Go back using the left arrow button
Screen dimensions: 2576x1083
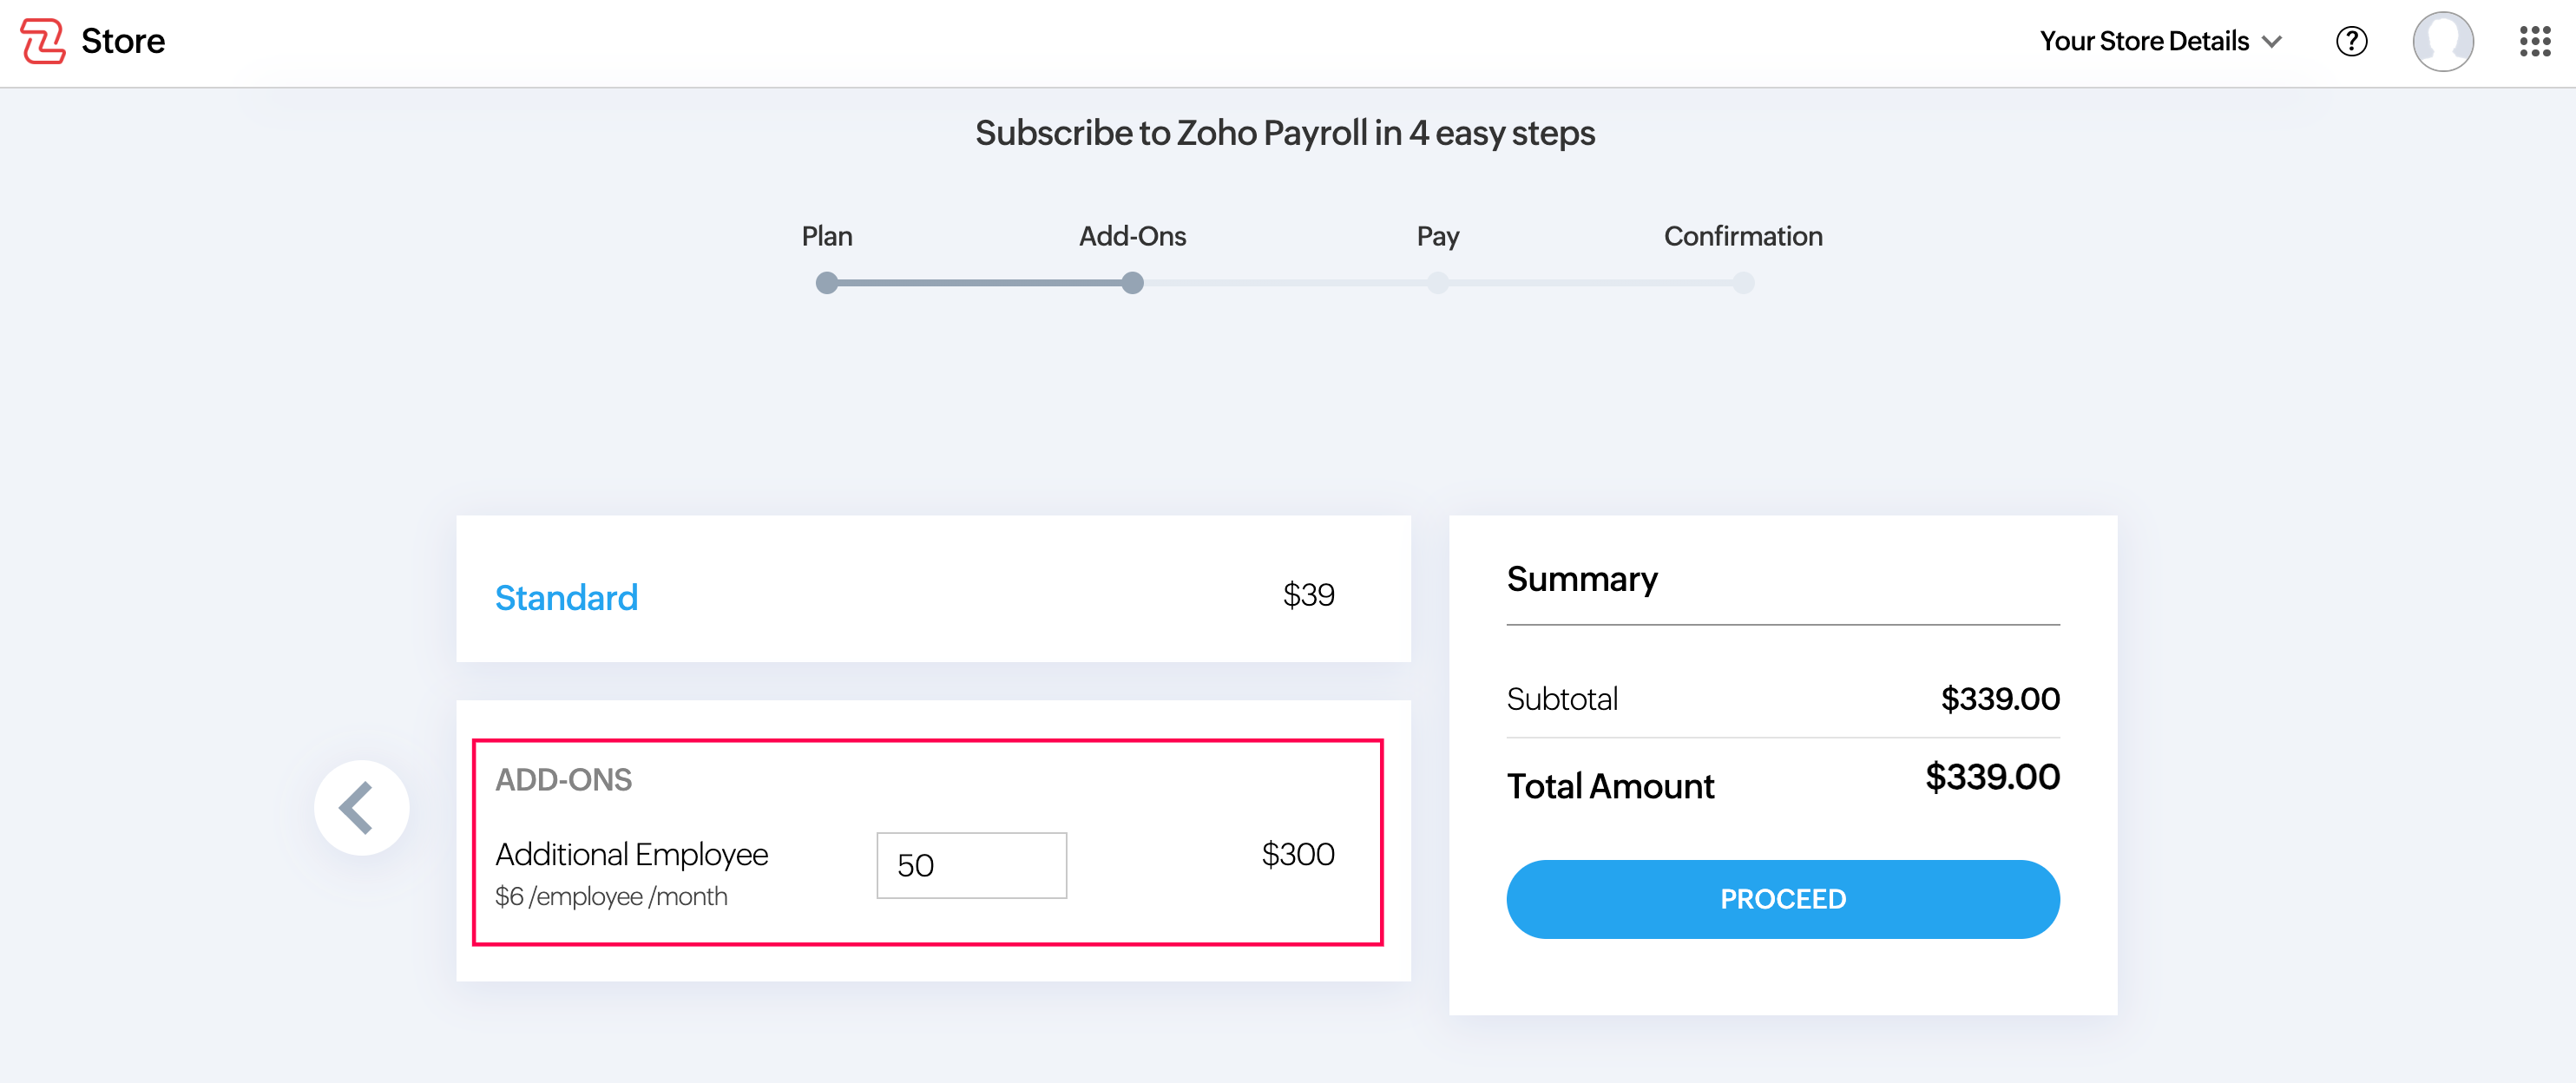(x=361, y=807)
